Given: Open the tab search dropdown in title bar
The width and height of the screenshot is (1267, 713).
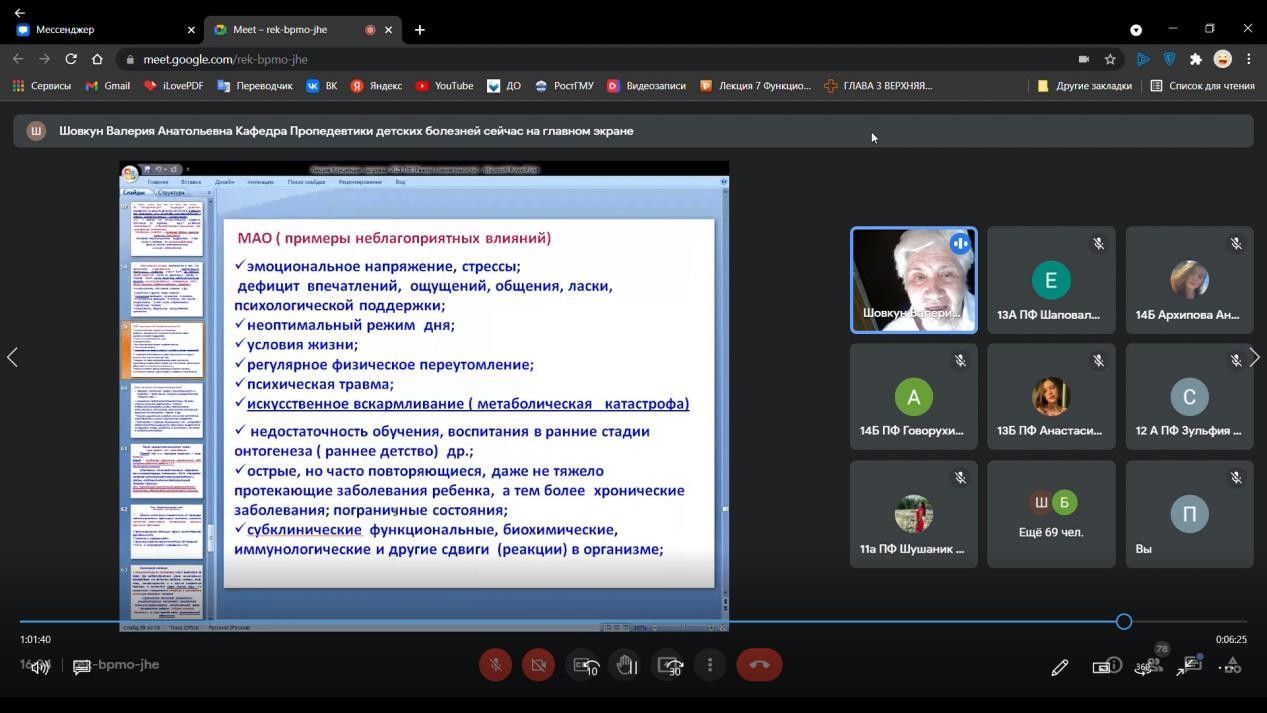Looking at the screenshot, I should [x=1136, y=30].
